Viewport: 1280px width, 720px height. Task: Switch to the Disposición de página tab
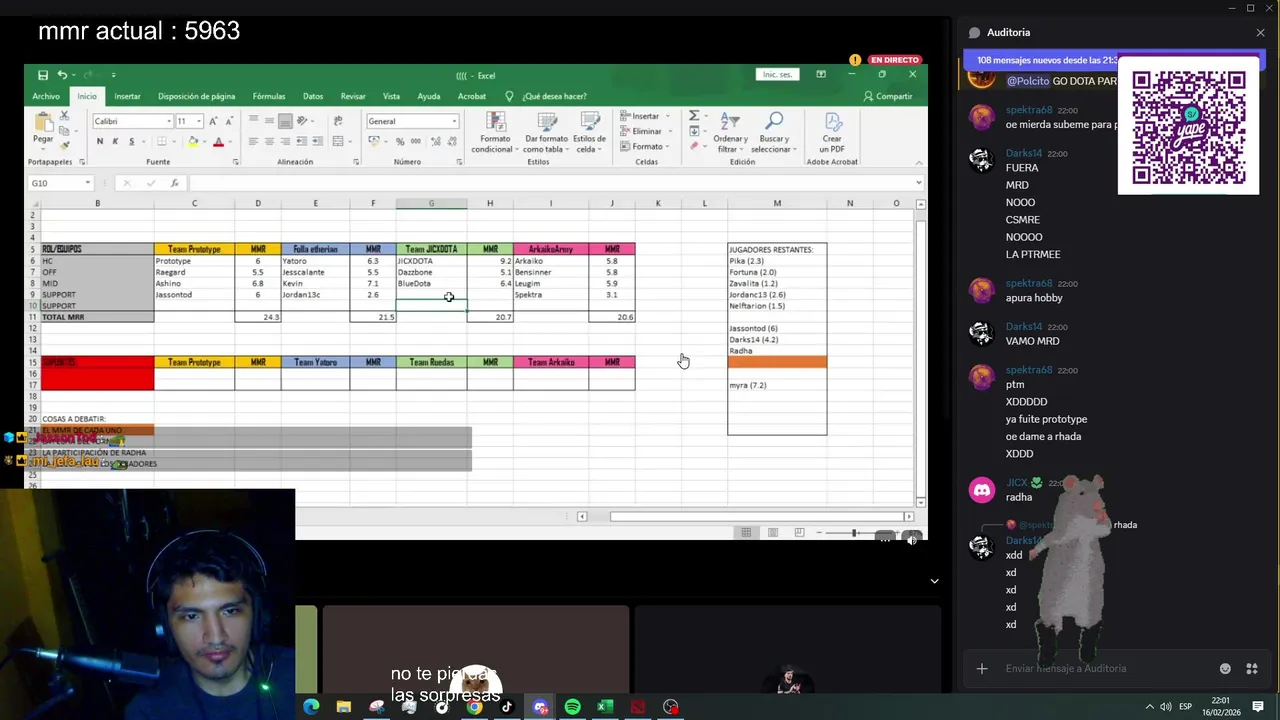196,96
